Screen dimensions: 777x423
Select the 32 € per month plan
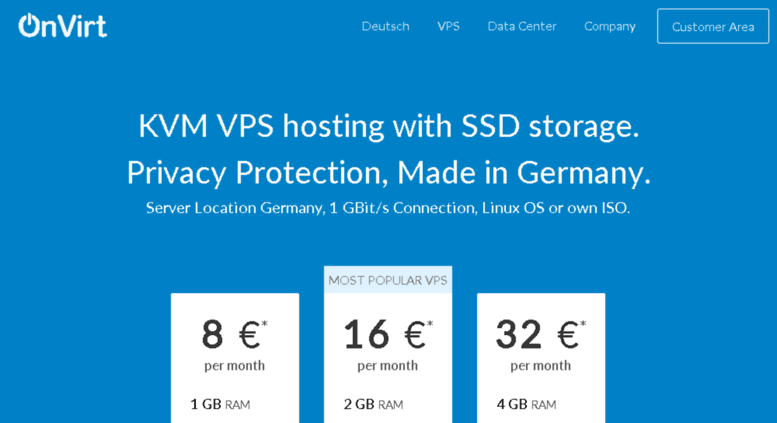pyautogui.click(x=541, y=358)
